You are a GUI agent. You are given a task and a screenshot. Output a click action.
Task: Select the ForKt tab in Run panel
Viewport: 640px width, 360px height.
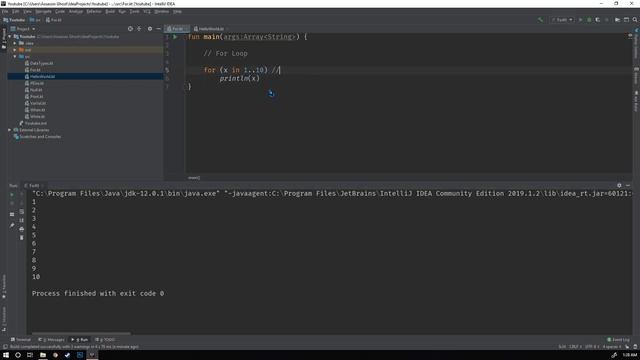34,185
